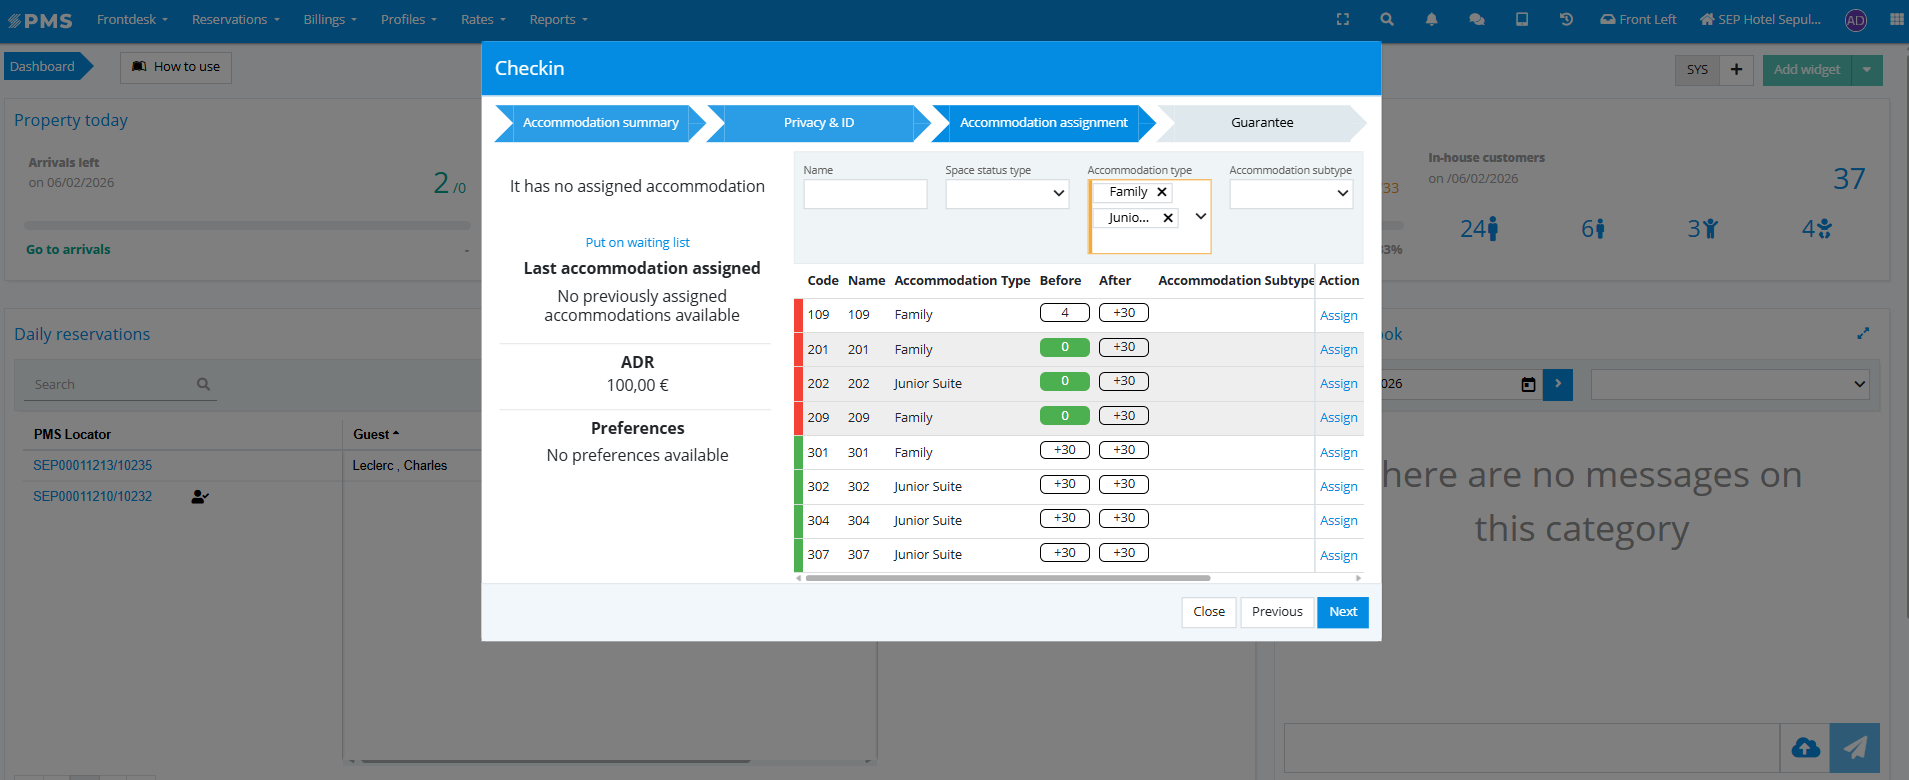Open the search magnifier in top bar
The width and height of the screenshot is (1909, 780).
tap(1387, 19)
